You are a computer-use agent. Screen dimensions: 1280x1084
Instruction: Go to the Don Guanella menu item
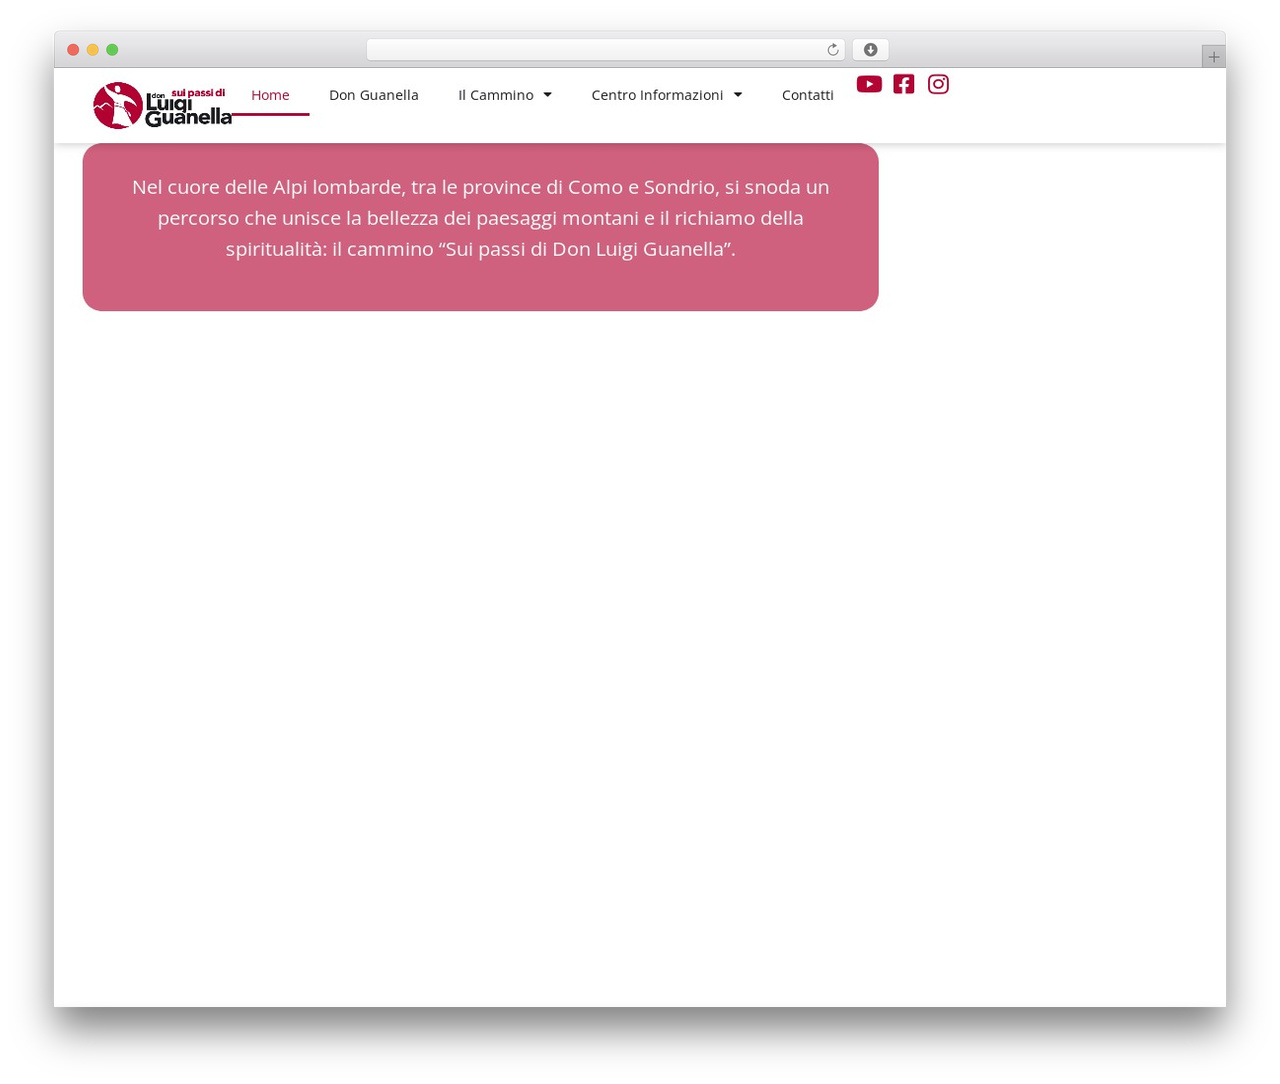point(374,95)
